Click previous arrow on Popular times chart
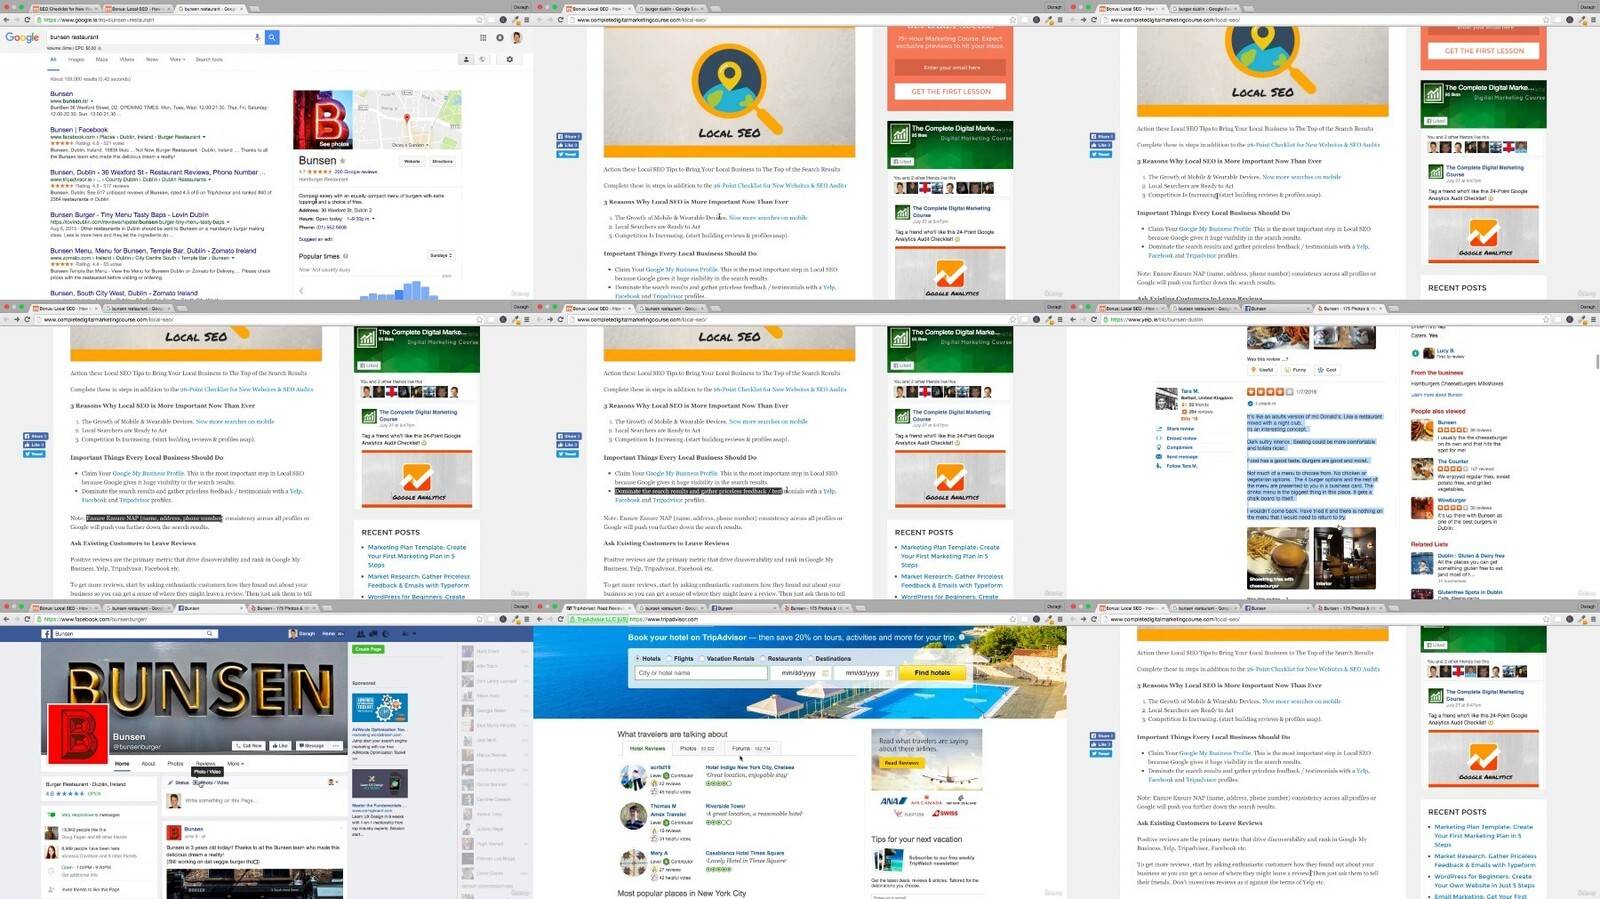The height and width of the screenshot is (899, 1600). (x=301, y=291)
